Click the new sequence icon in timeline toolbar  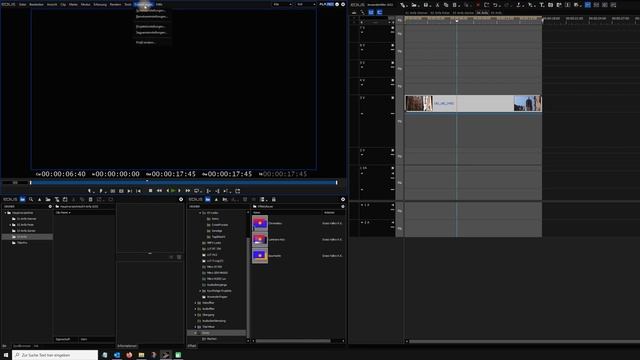(403, 5)
